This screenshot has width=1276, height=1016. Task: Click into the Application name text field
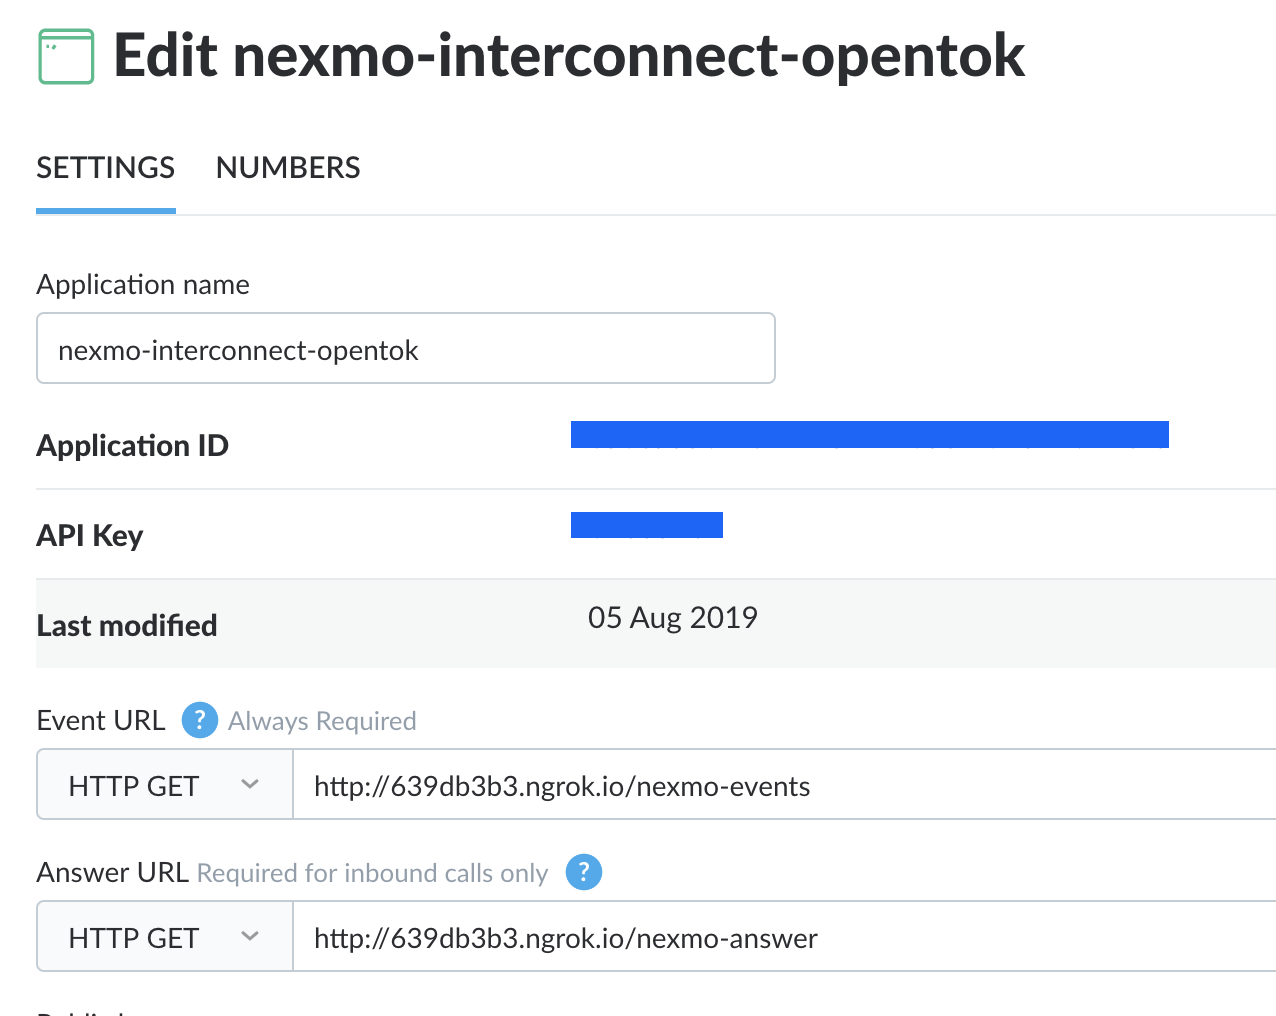405,349
